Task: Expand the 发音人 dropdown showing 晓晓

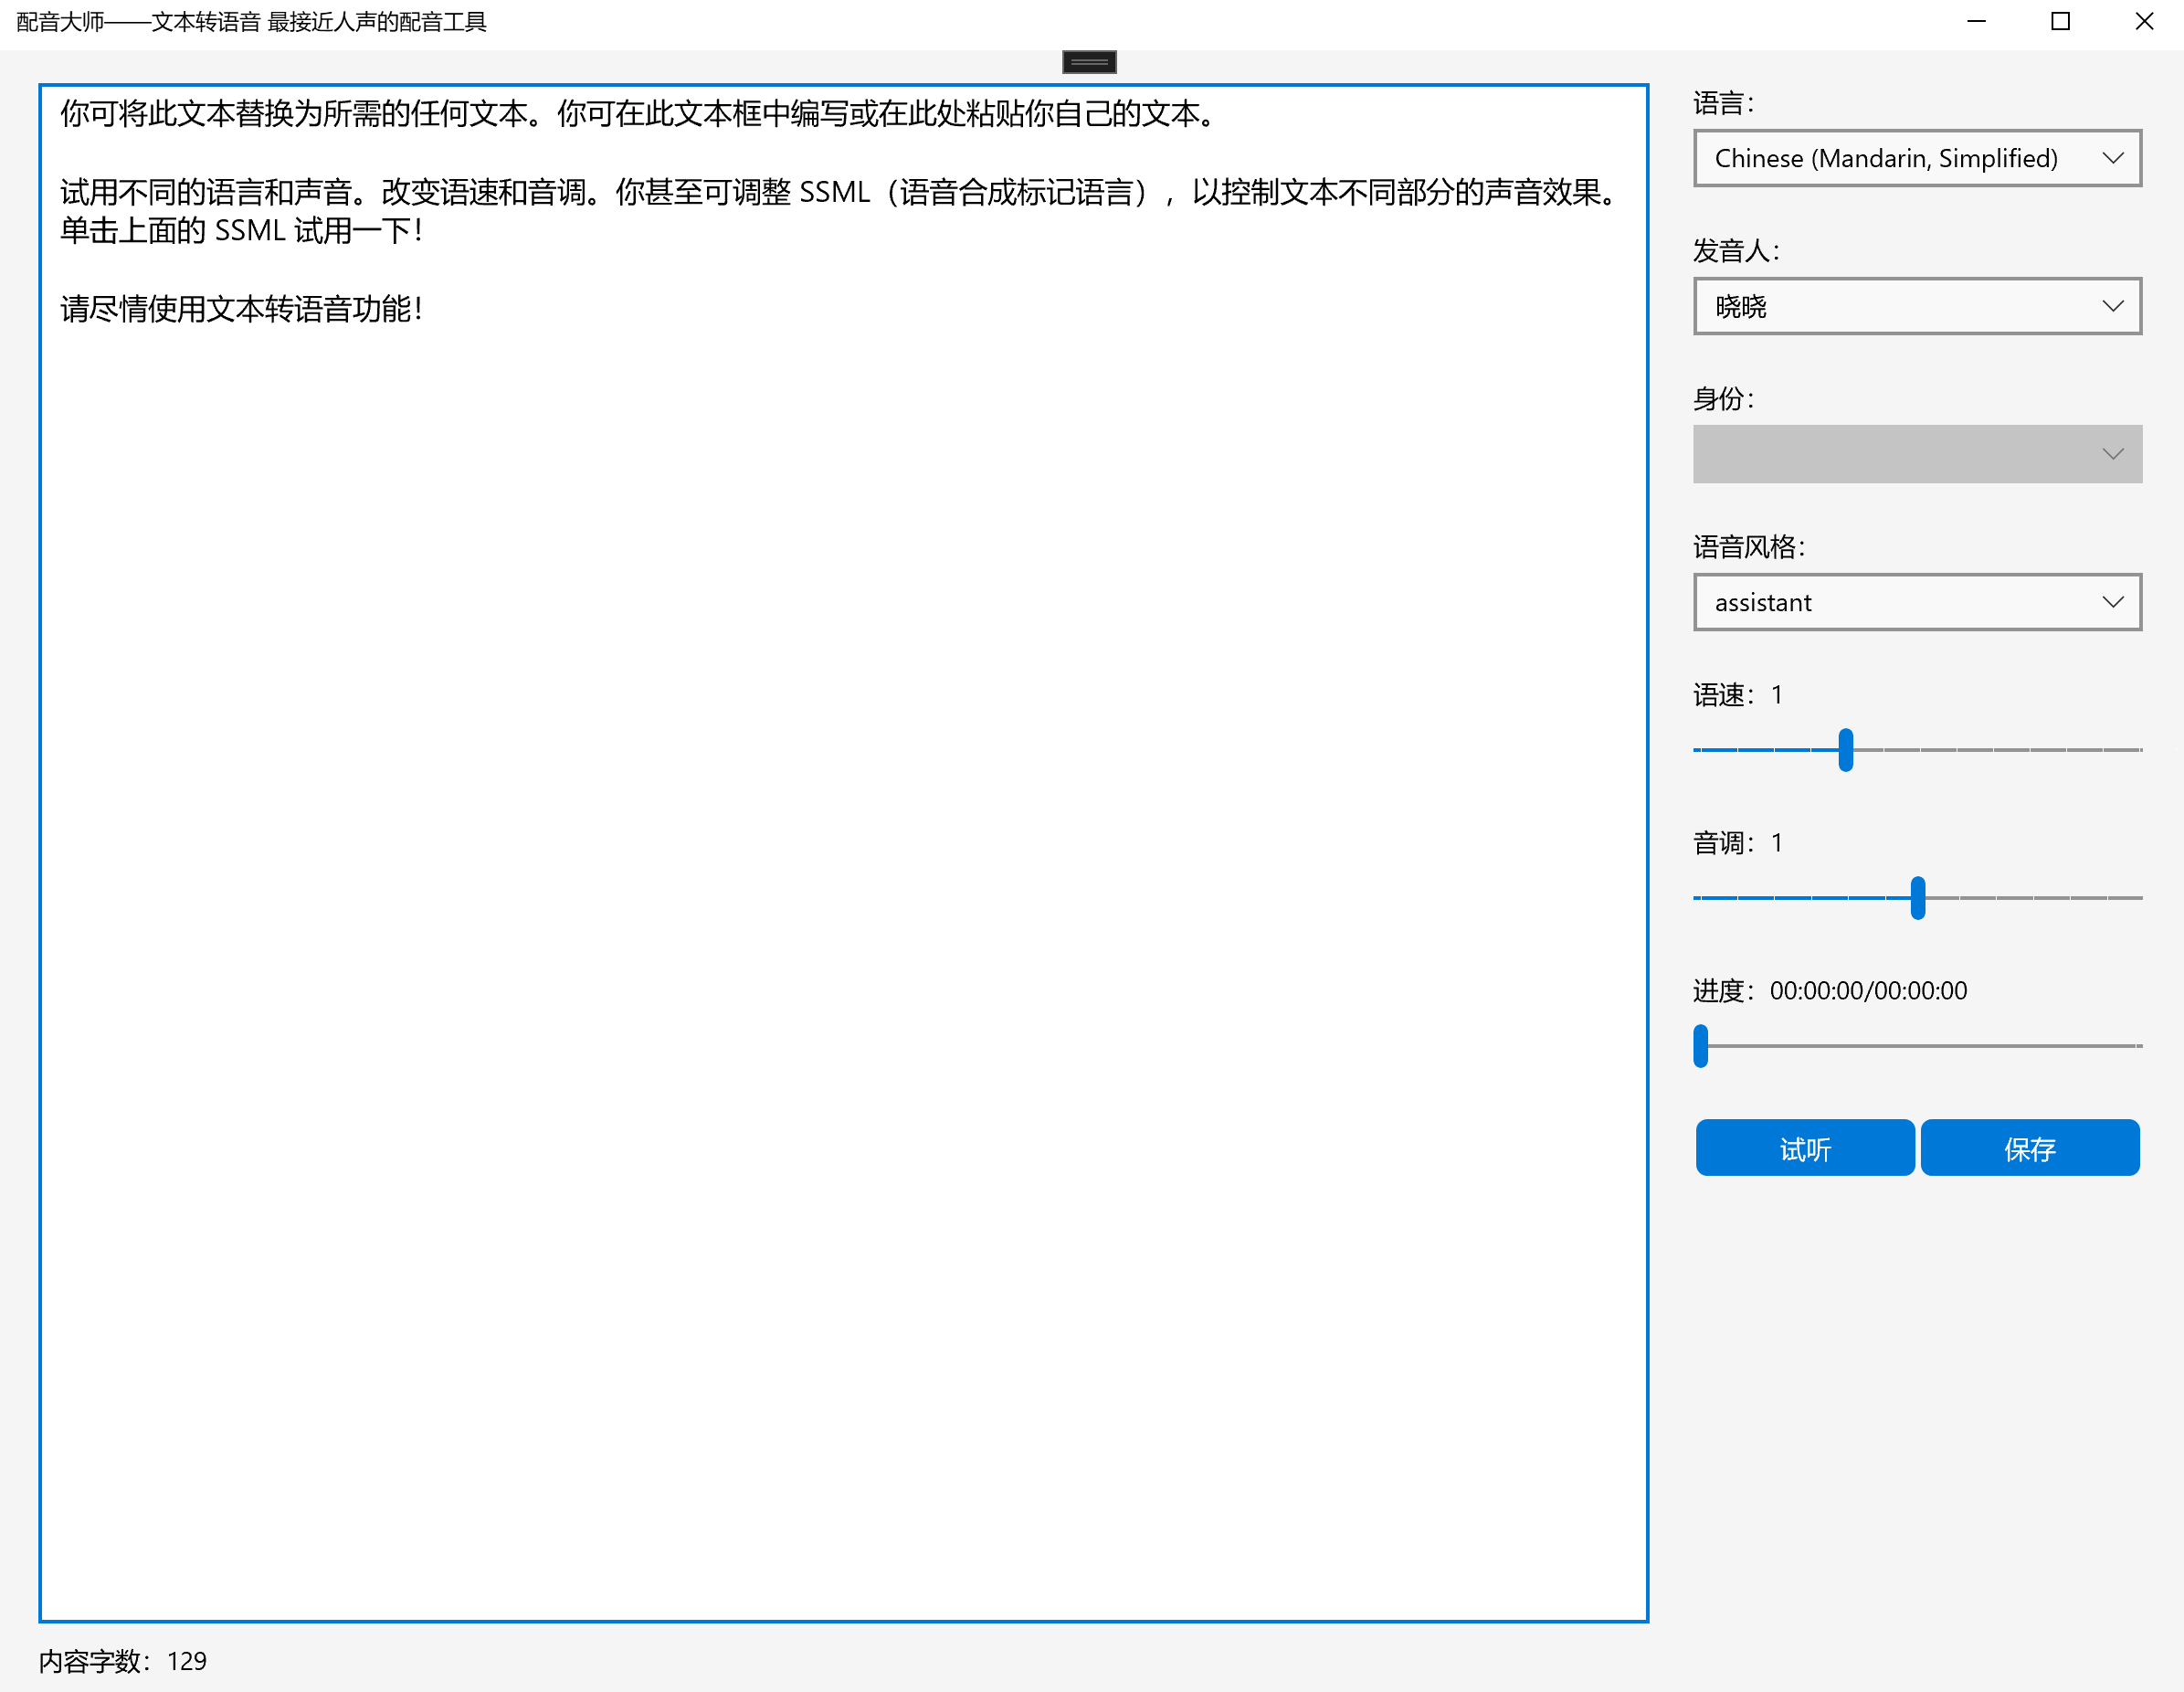Action: click(x=1916, y=306)
